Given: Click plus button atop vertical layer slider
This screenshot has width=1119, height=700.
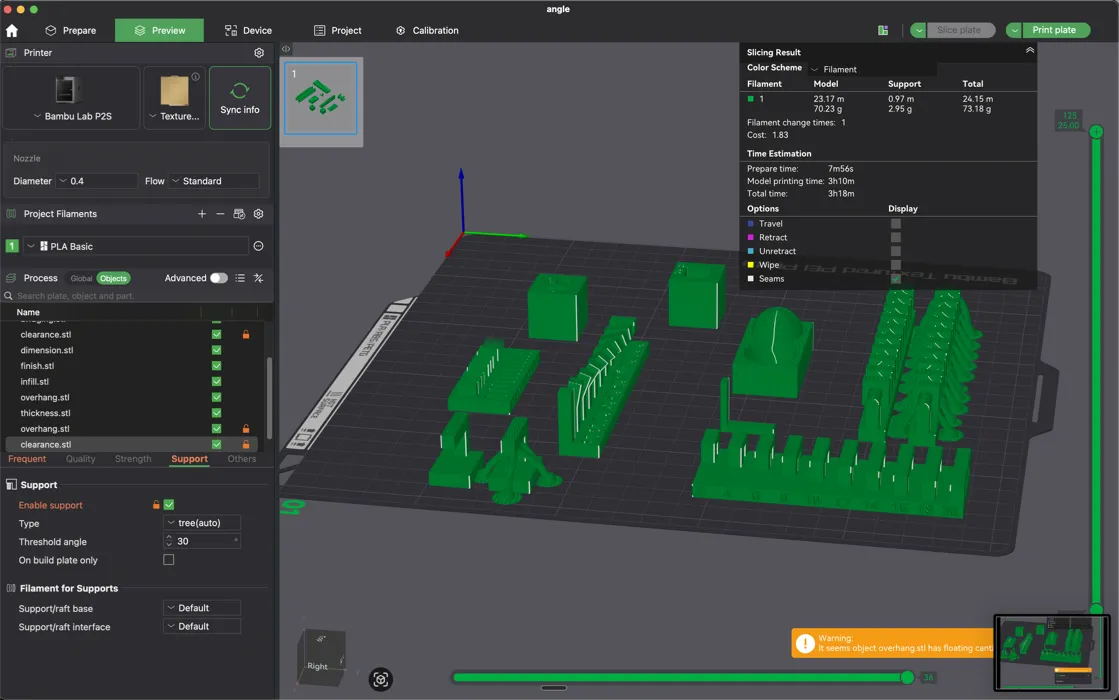Looking at the screenshot, I should point(1096,131).
